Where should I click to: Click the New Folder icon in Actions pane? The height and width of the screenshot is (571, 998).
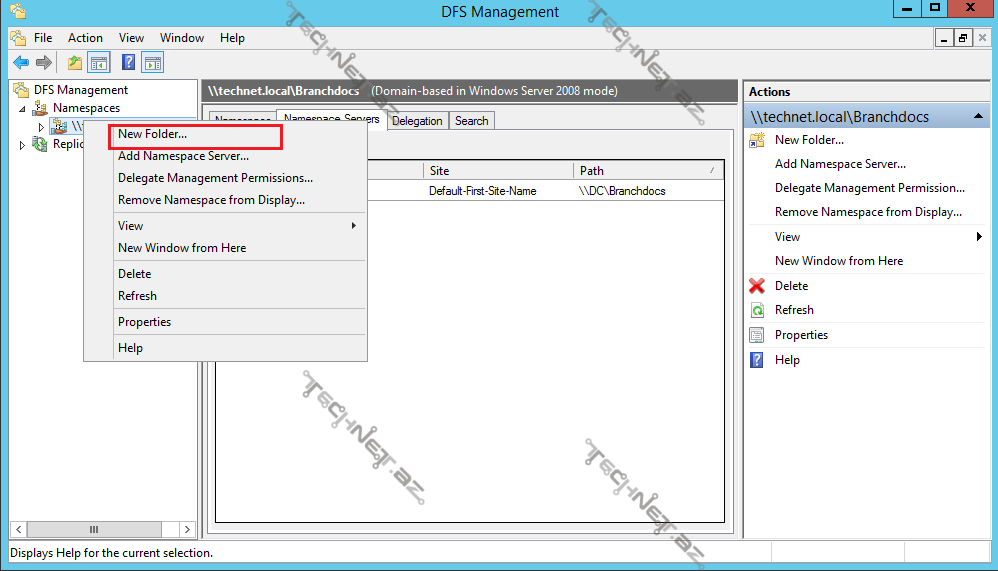pyautogui.click(x=757, y=140)
